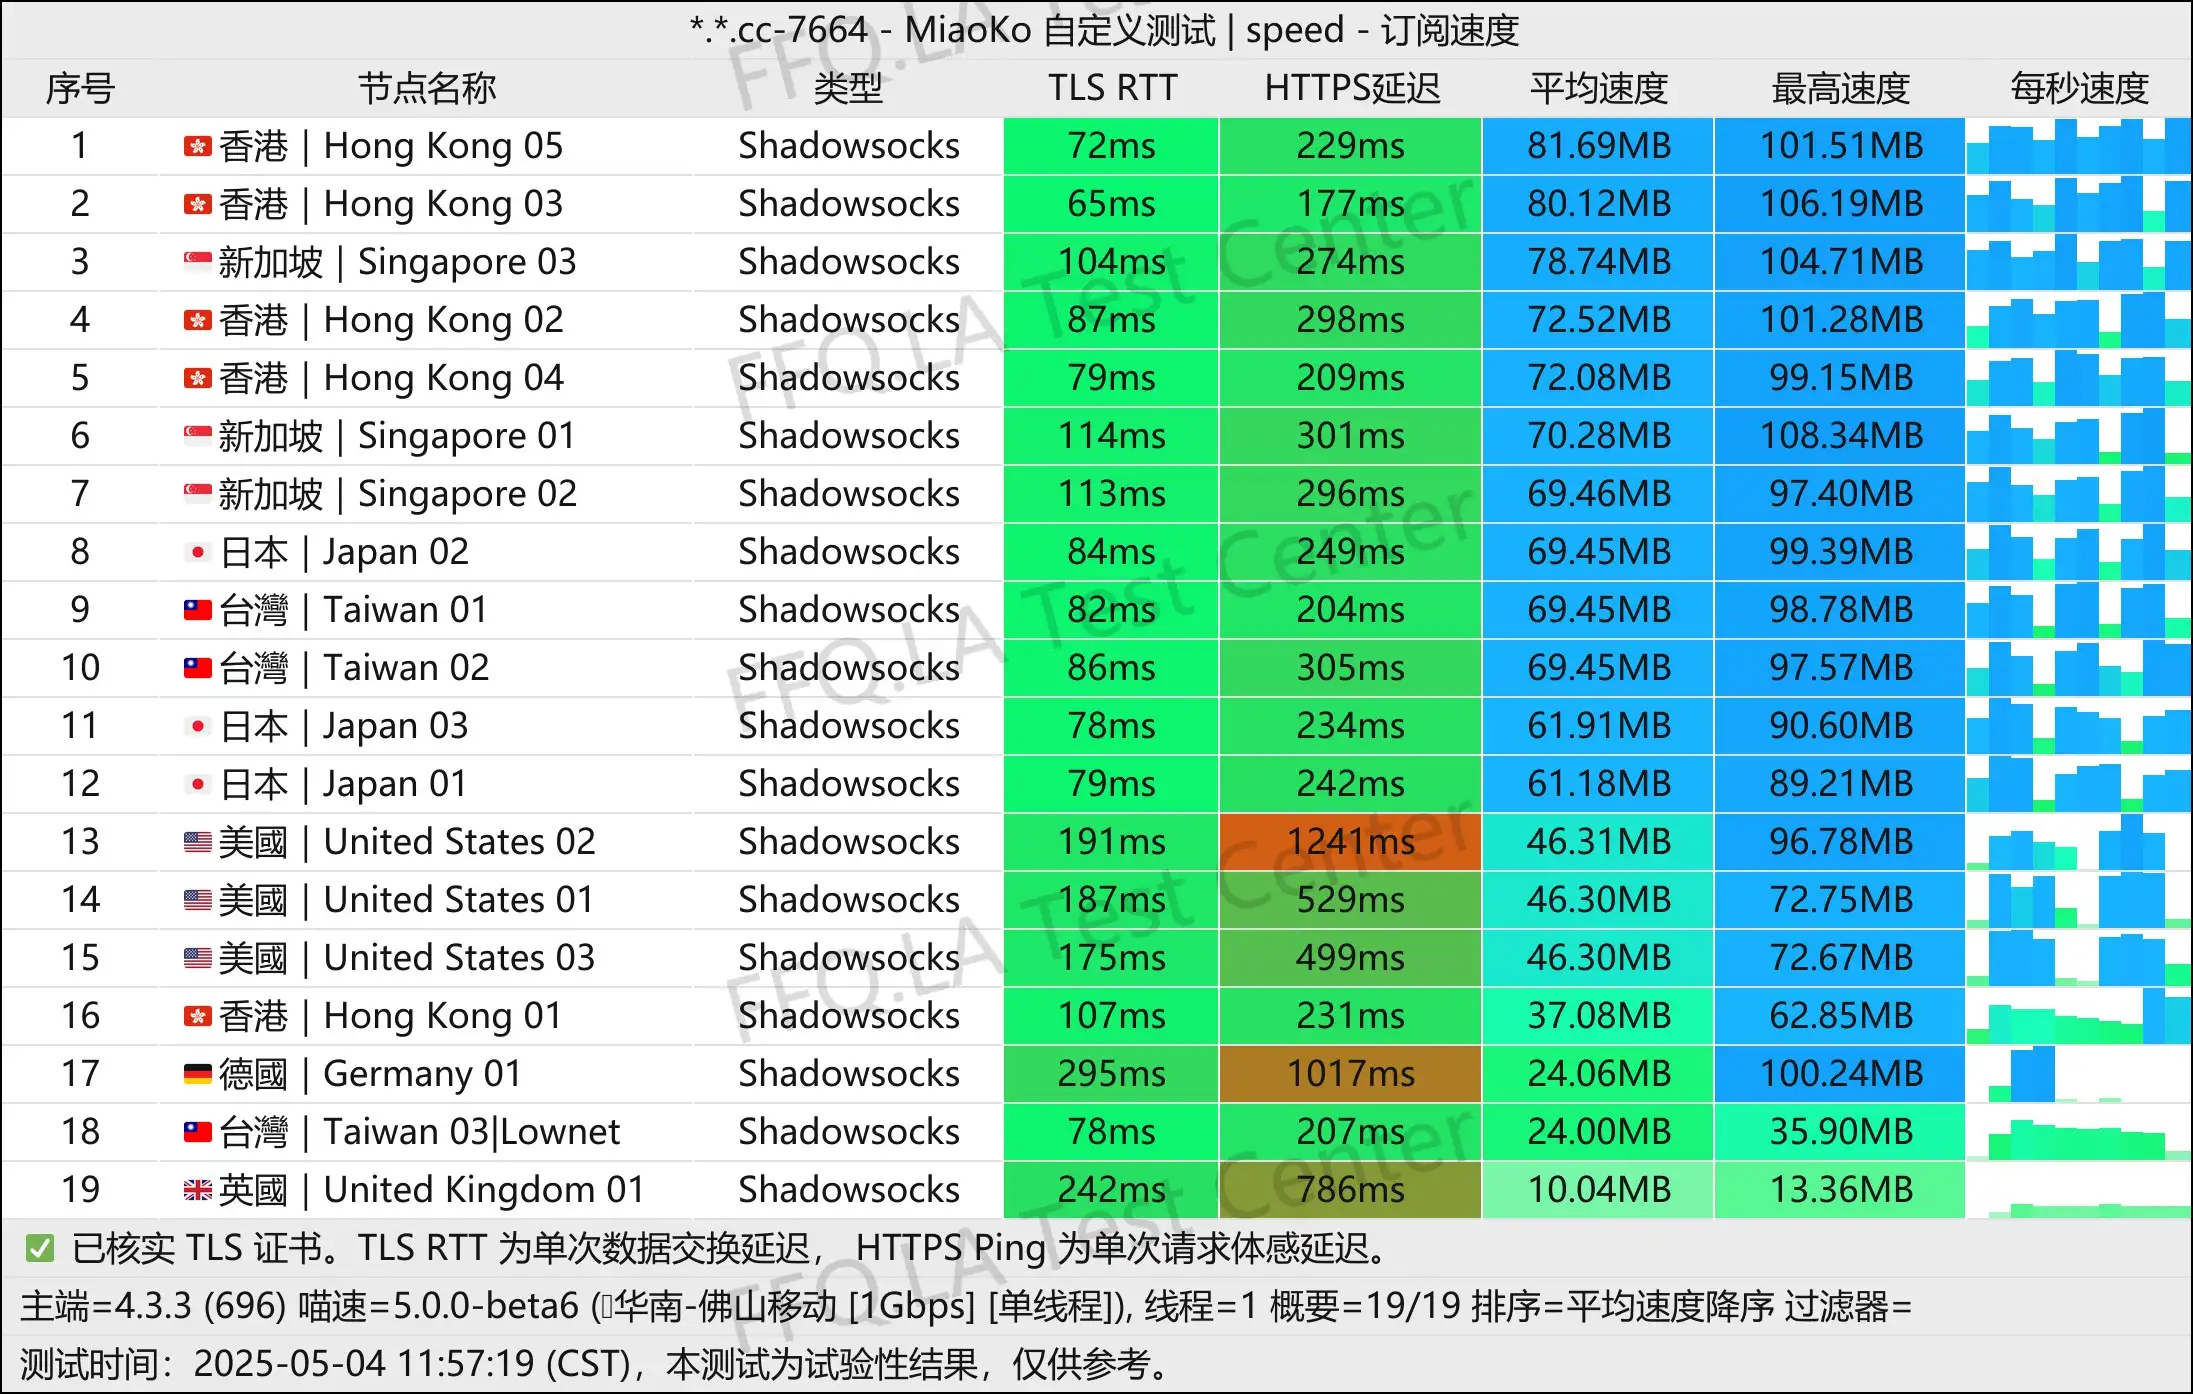
Task: Click the Hong Kong flag icon beside Hong Kong 03
Action: click(x=198, y=205)
